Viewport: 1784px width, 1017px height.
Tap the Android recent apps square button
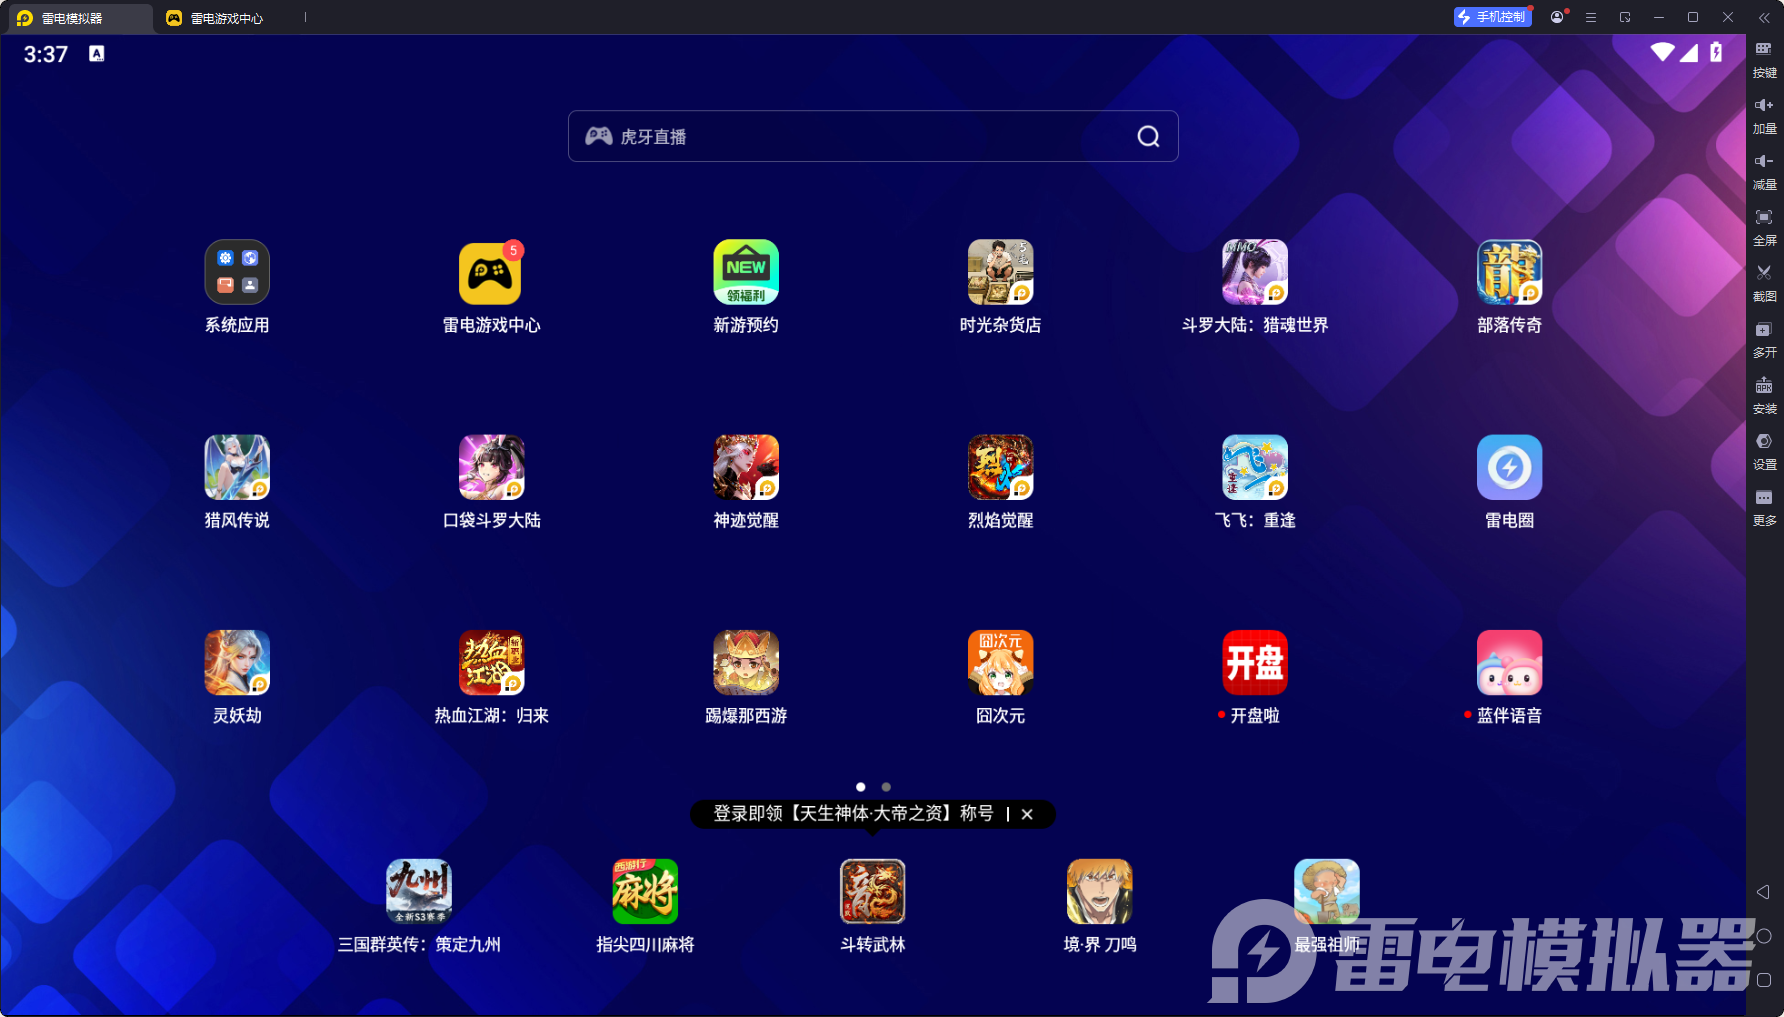(1764, 980)
